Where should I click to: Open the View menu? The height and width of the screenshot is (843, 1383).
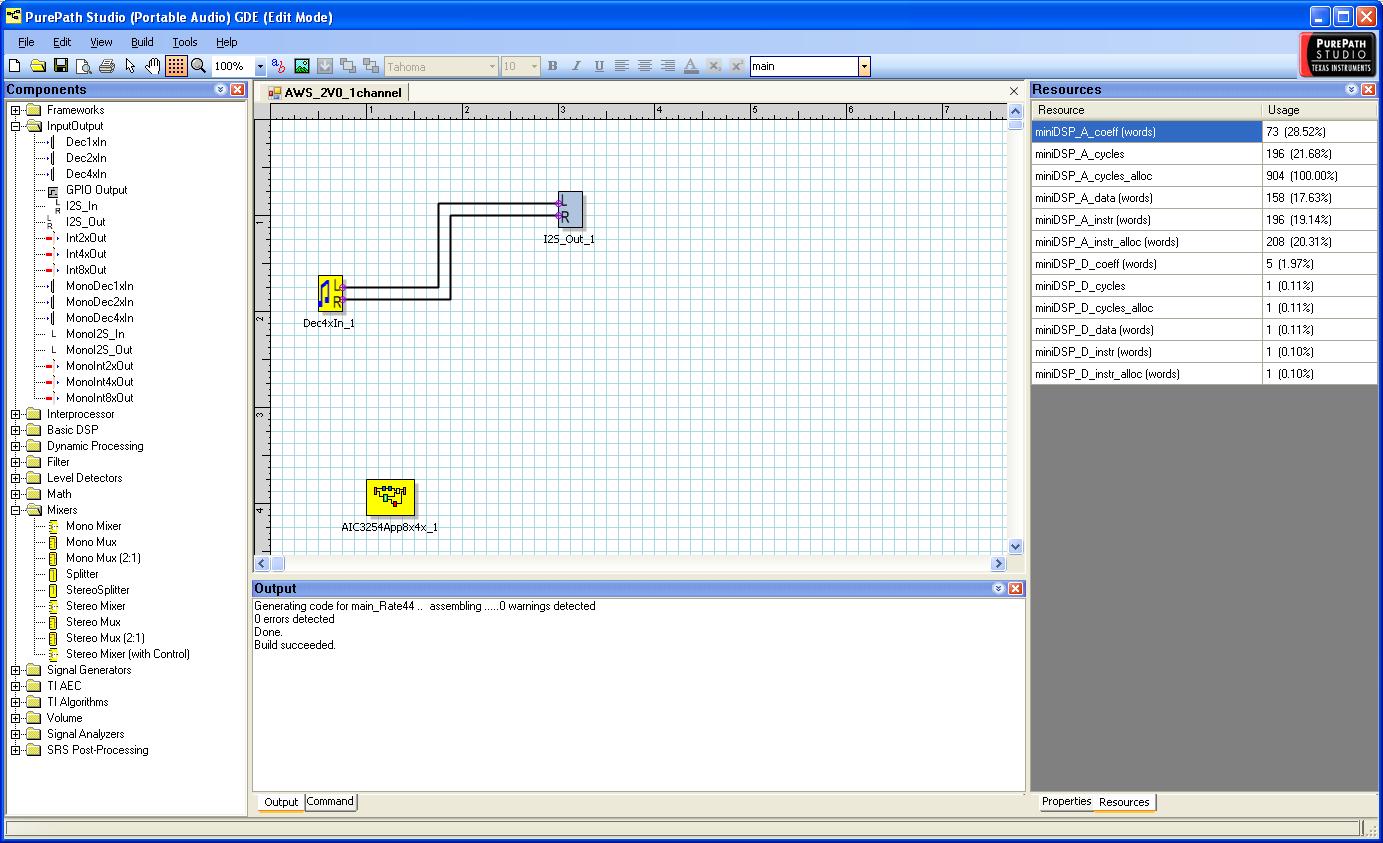(x=101, y=42)
